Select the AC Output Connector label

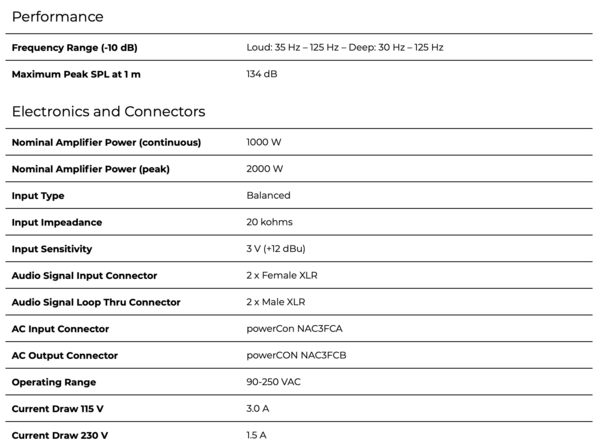point(64,355)
